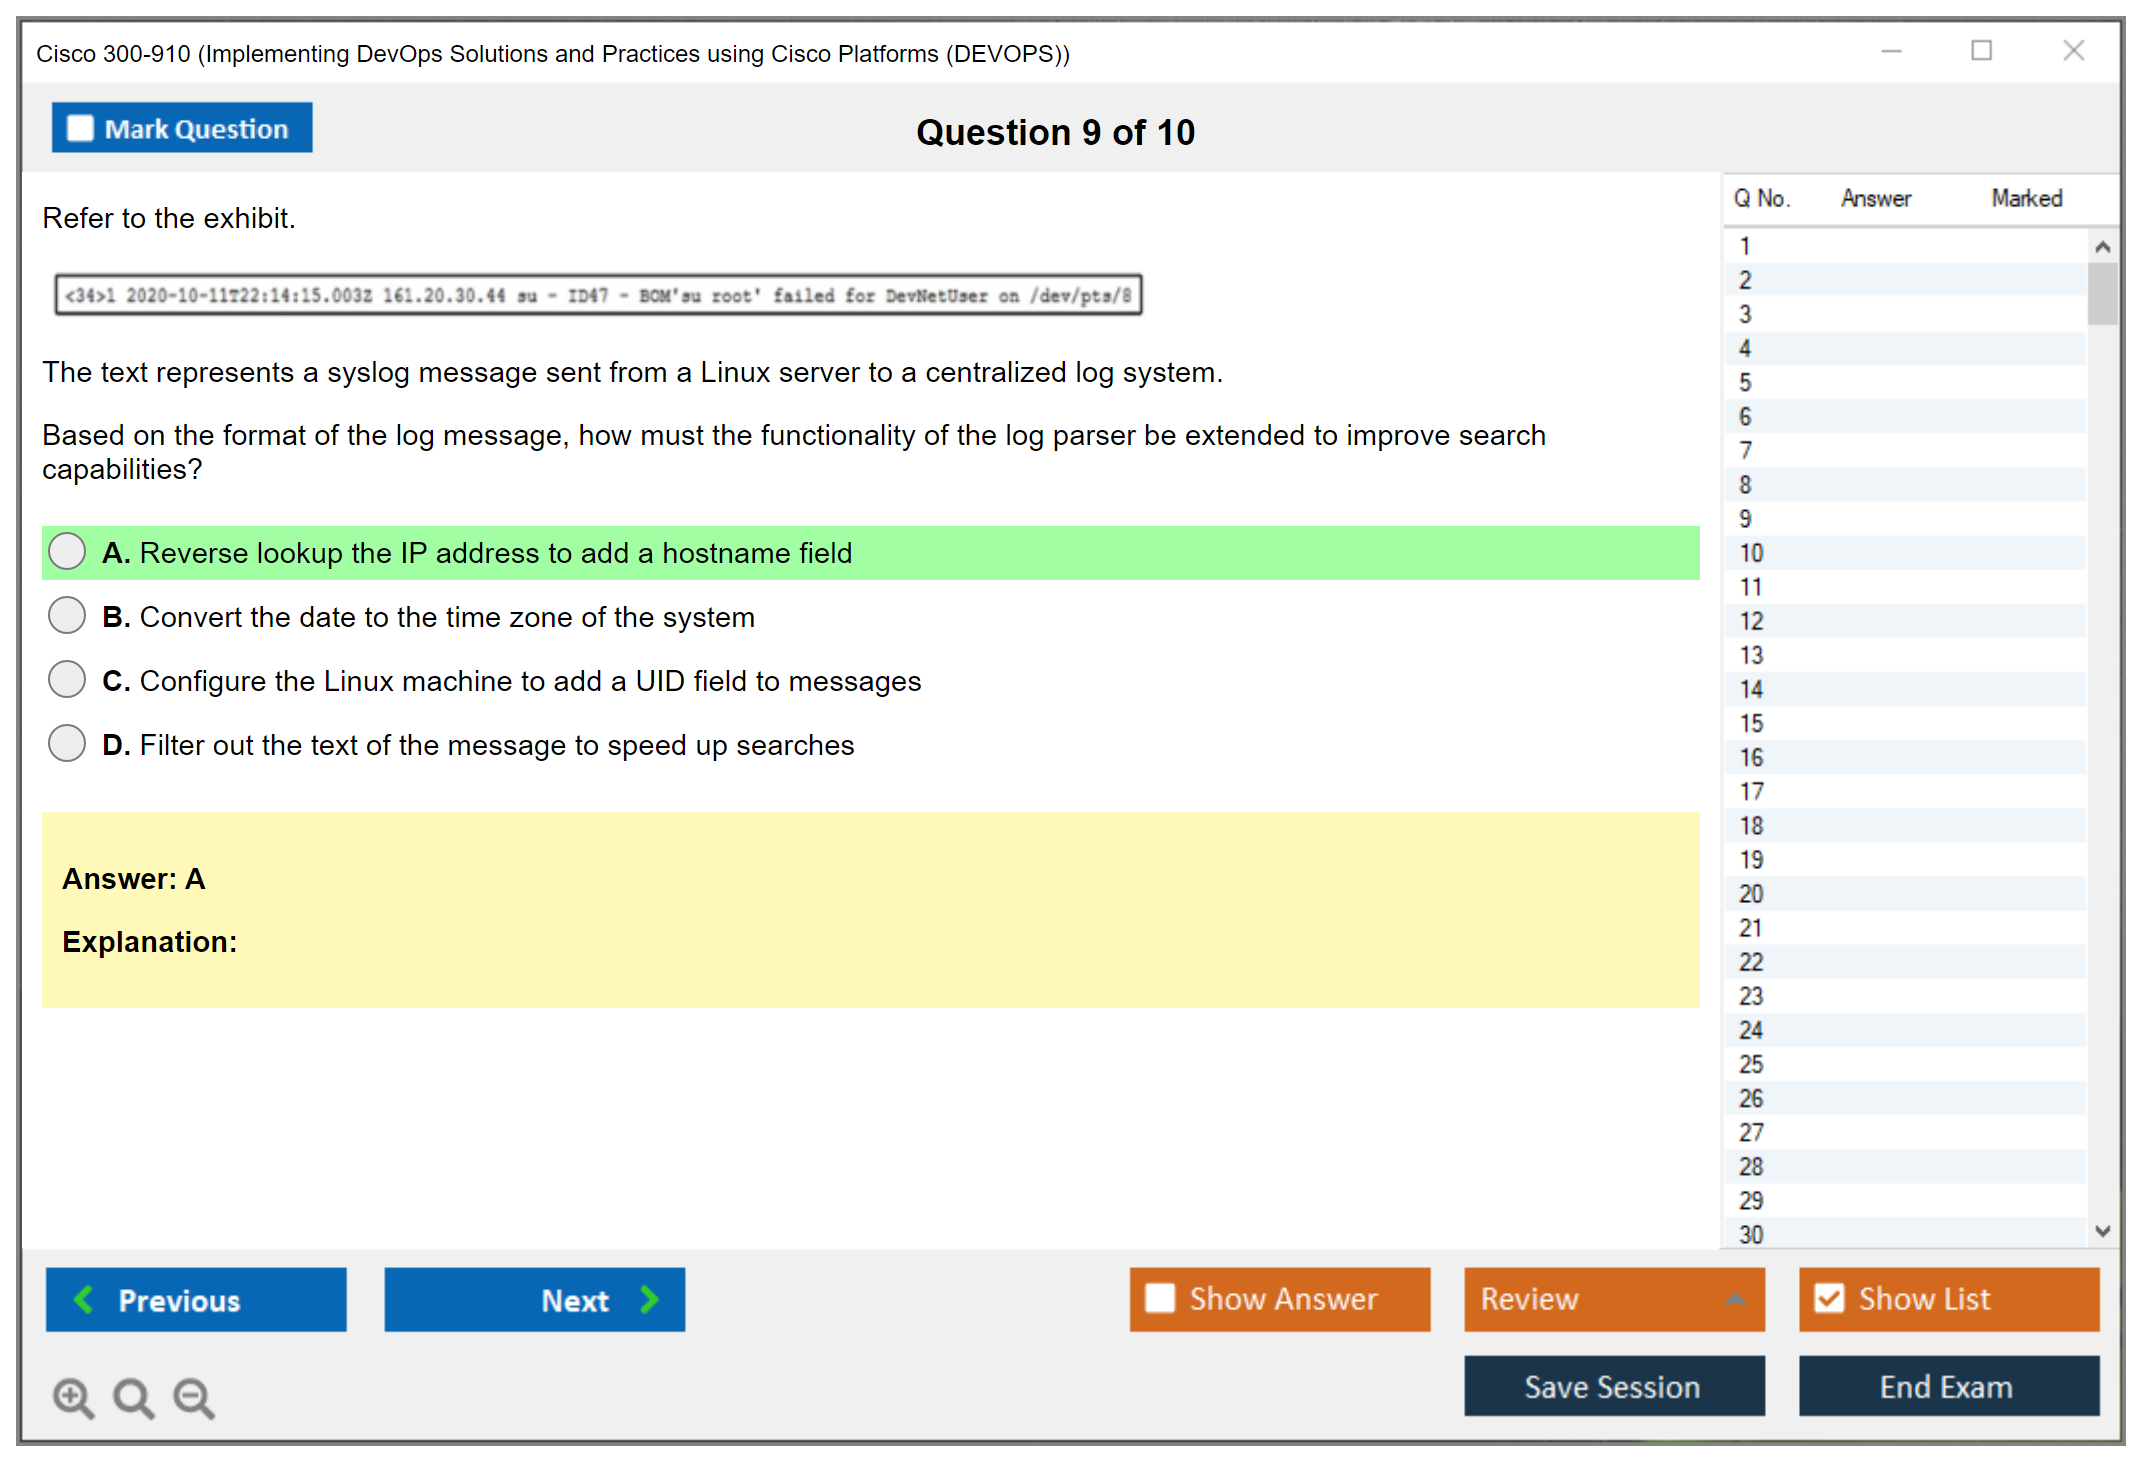
Task: Expand the Review dropdown menu
Action: click(x=1735, y=1299)
